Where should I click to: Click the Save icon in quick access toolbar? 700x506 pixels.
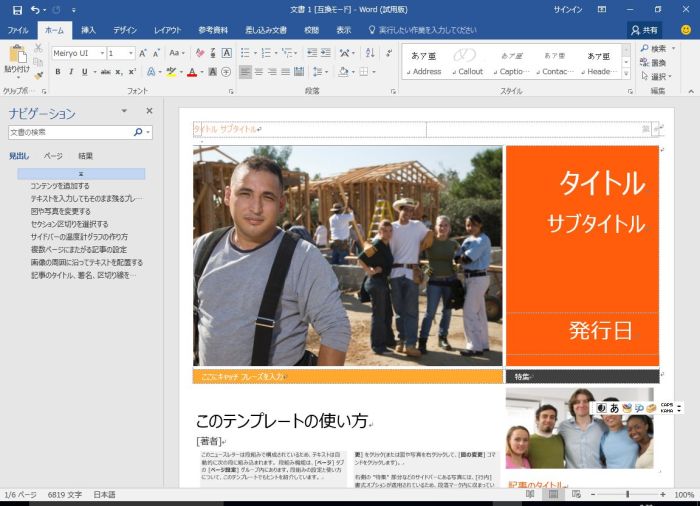[x=17, y=9]
